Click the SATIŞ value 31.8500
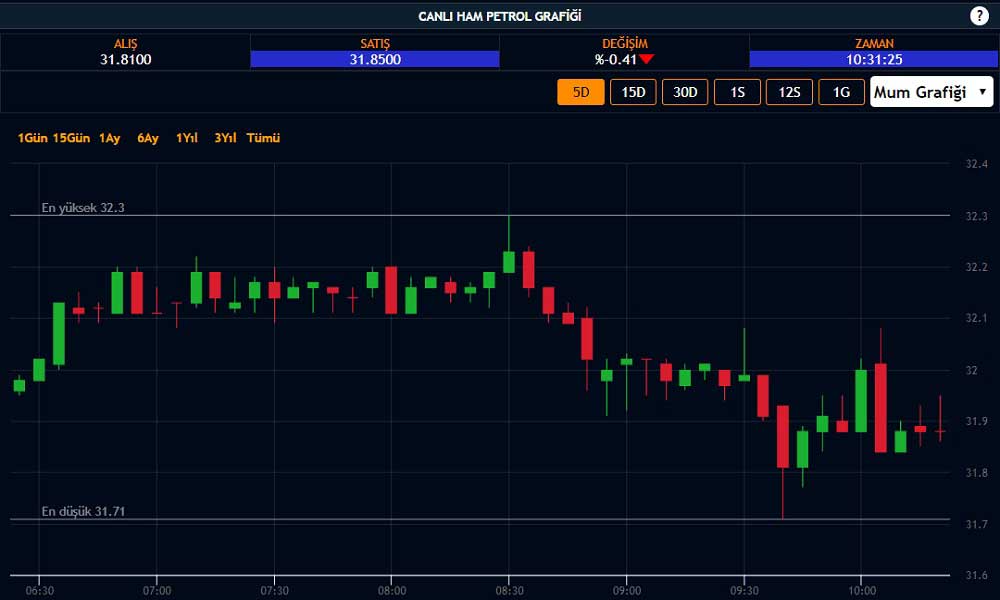 [375, 59]
